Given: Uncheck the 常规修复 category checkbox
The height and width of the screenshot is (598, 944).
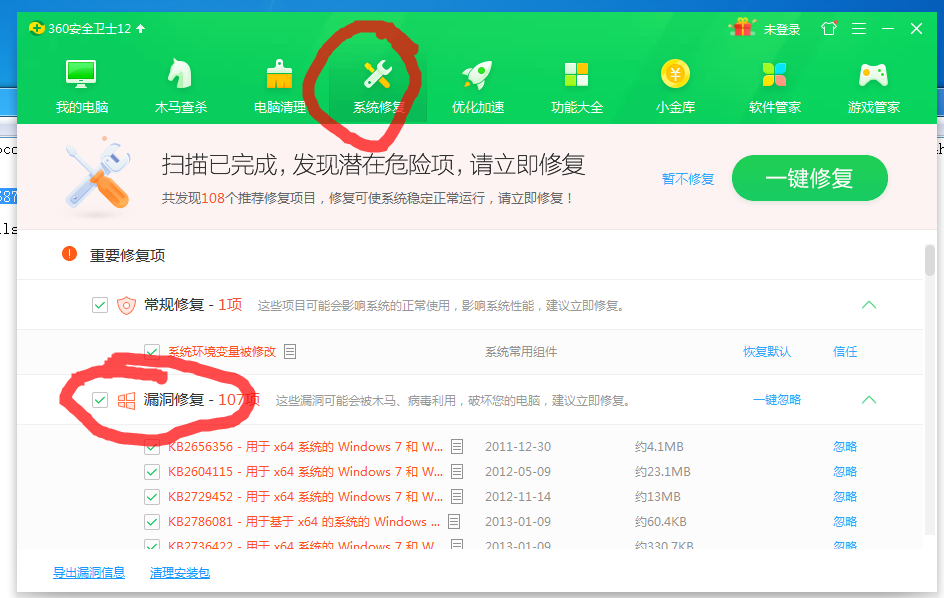Looking at the screenshot, I should (x=100, y=305).
